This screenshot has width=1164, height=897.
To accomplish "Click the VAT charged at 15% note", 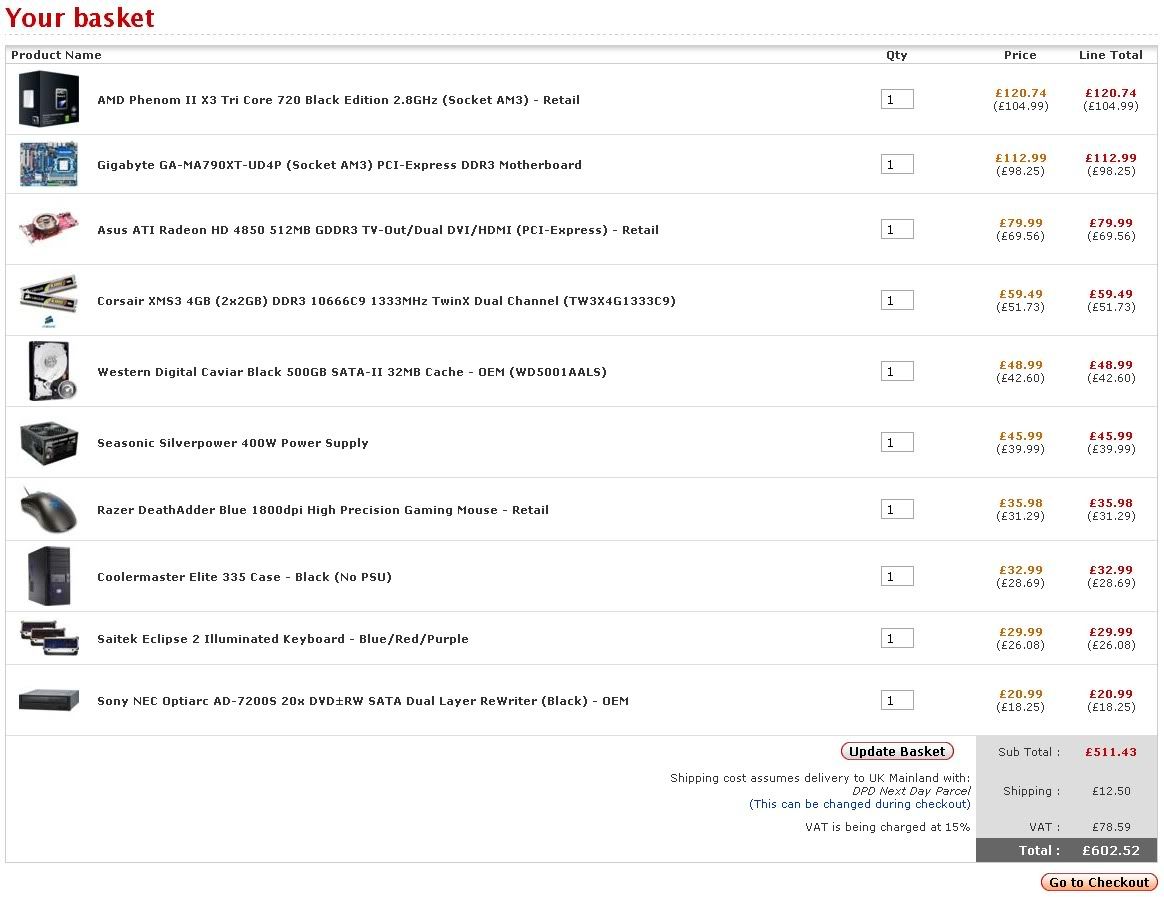I will click(x=888, y=827).
